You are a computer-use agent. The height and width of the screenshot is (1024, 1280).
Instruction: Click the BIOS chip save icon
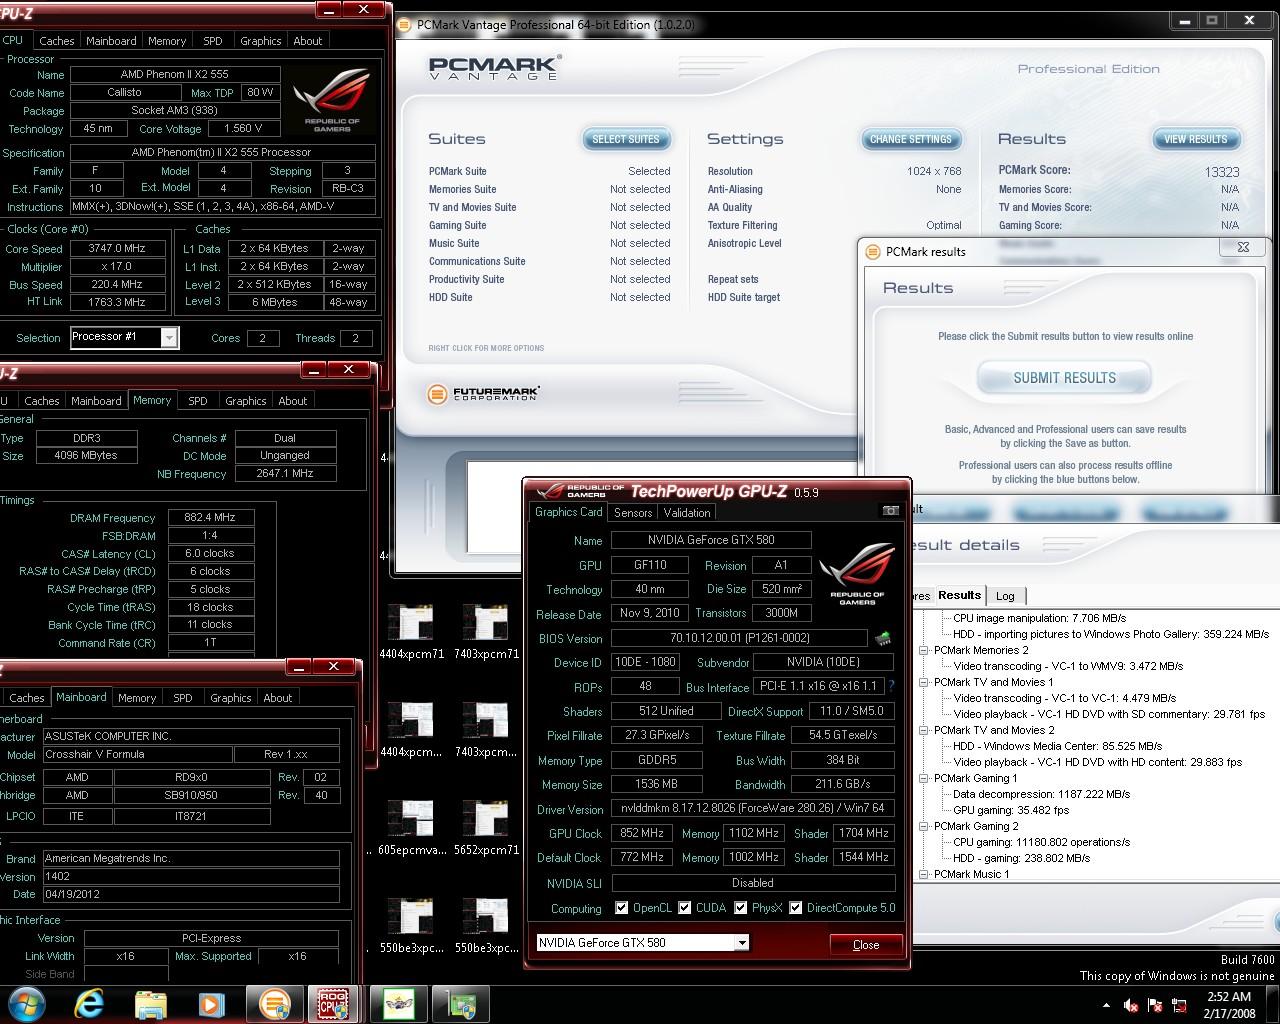pyautogui.click(x=883, y=638)
